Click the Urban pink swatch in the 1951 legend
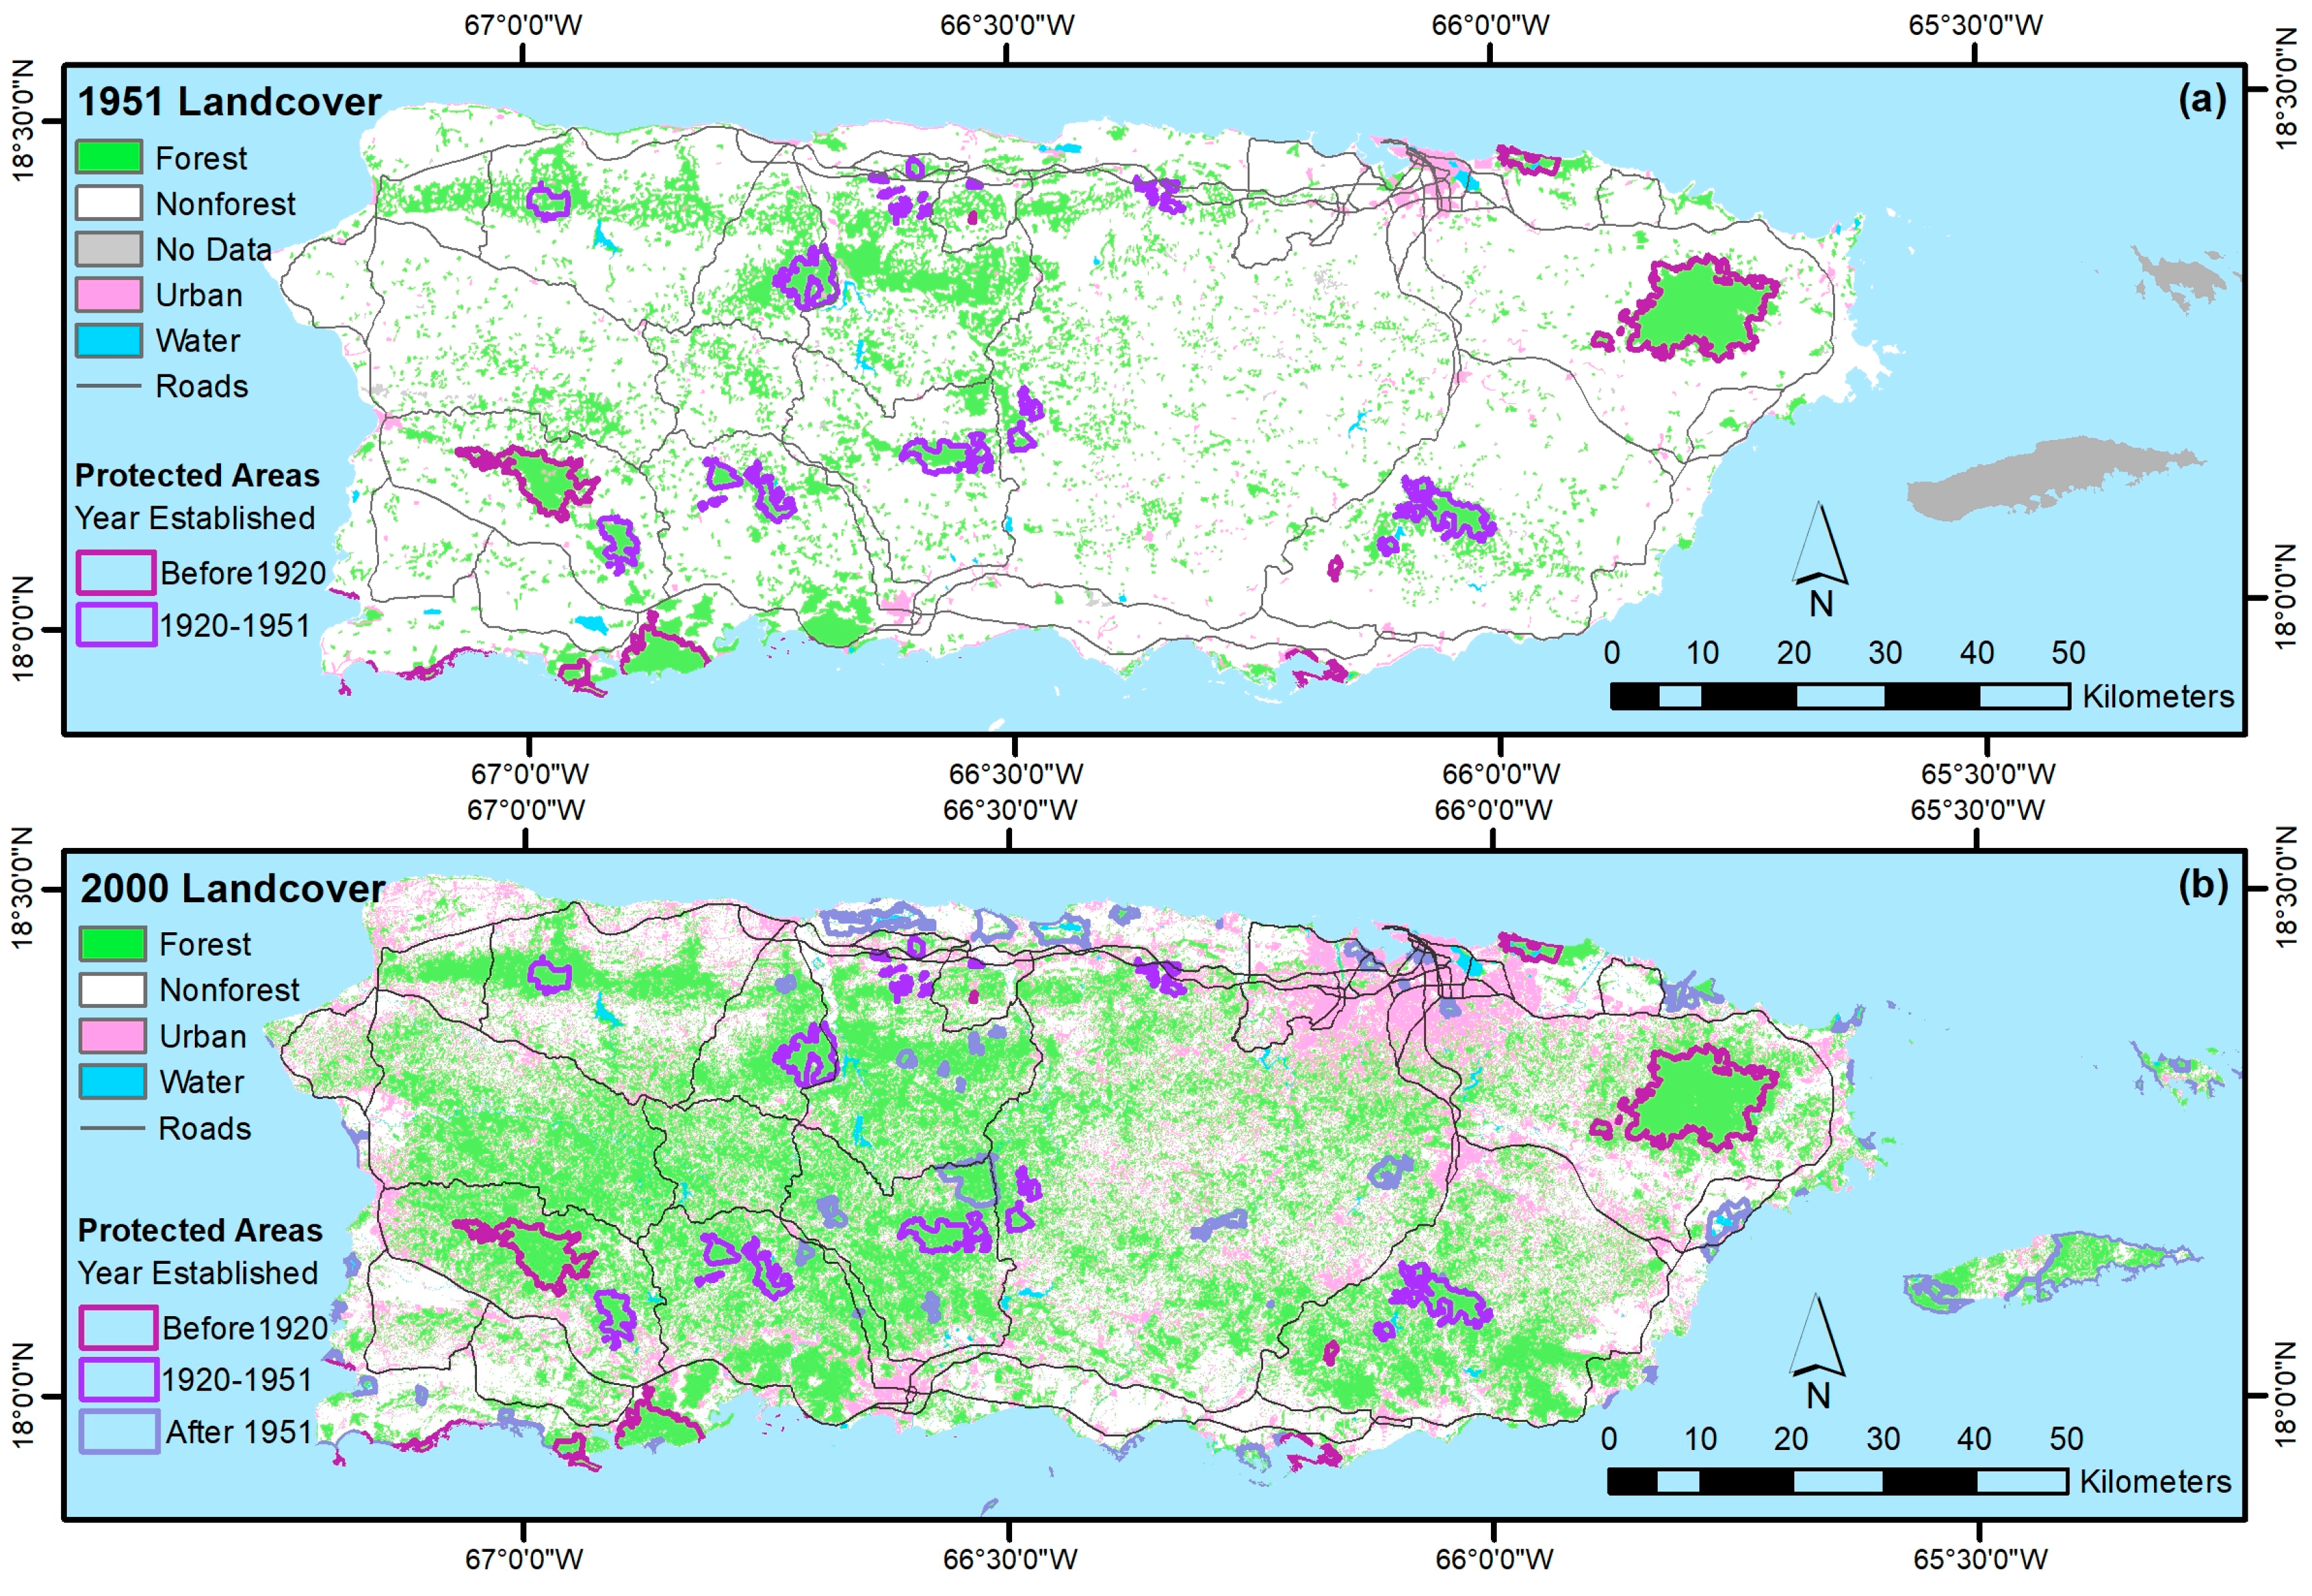This screenshot has height=1596, width=2312. (109, 295)
